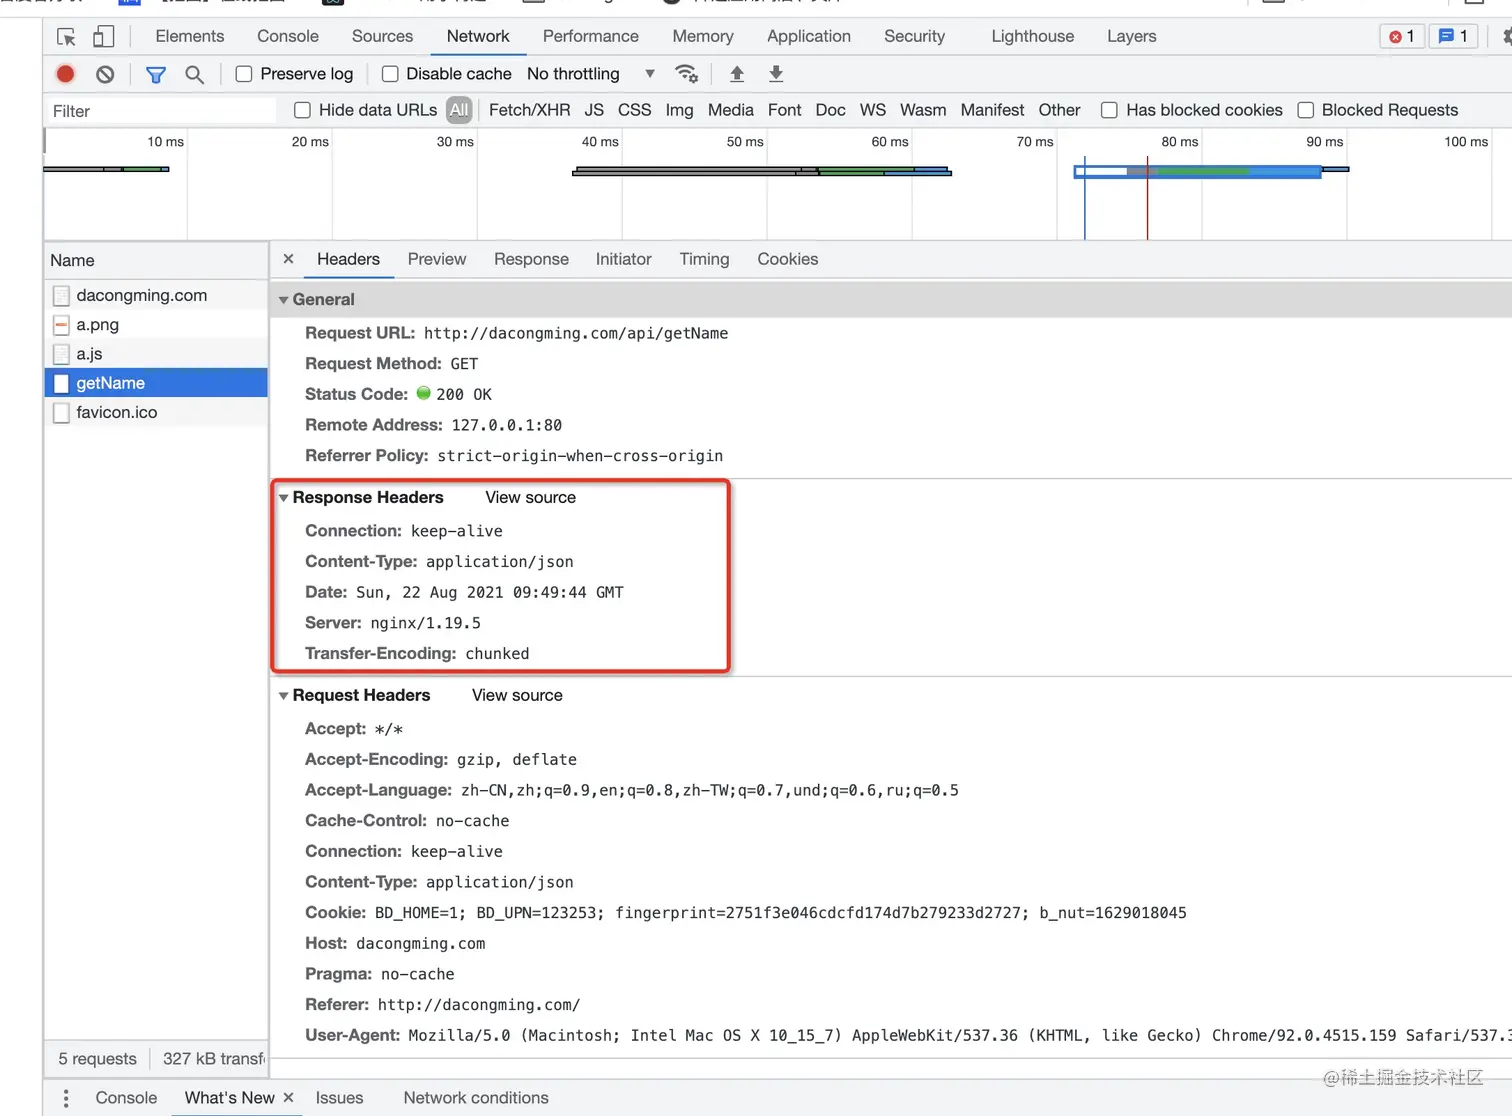Tick the Blocked Requests checkbox
This screenshot has height=1116, width=1512.
(x=1305, y=110)
